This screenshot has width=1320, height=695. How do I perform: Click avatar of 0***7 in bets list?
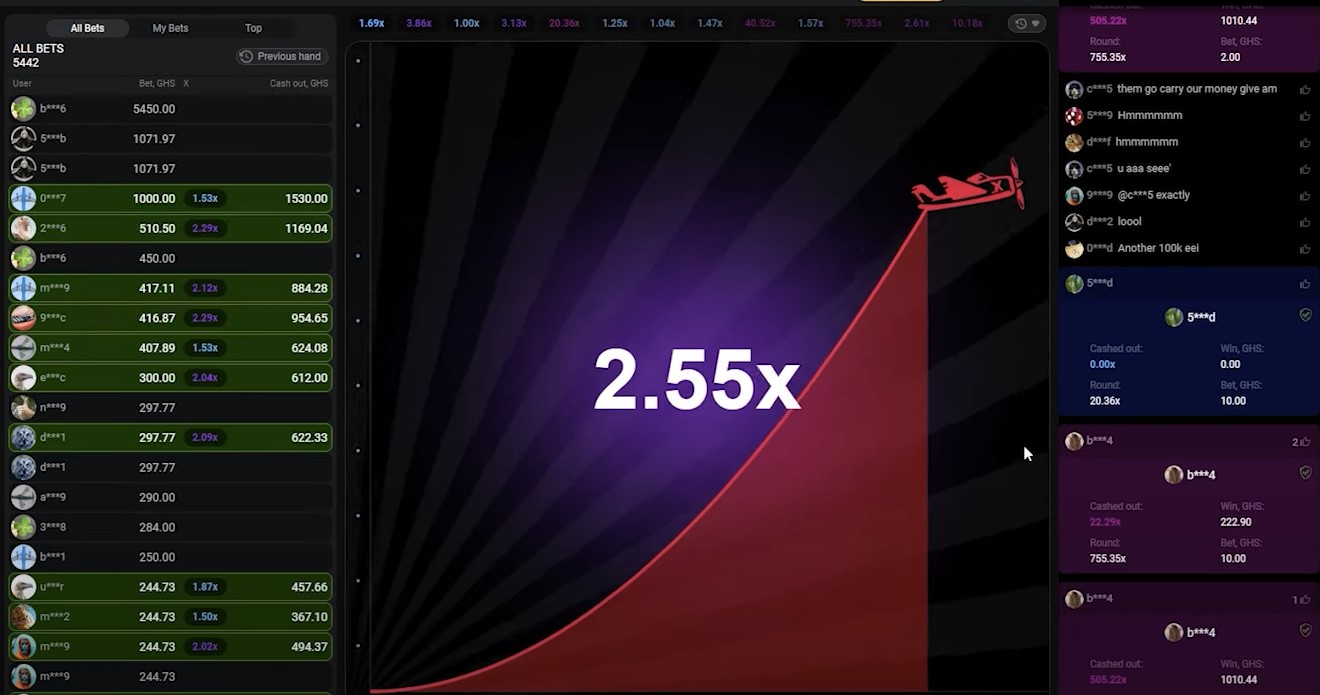[x=23, y=198]
